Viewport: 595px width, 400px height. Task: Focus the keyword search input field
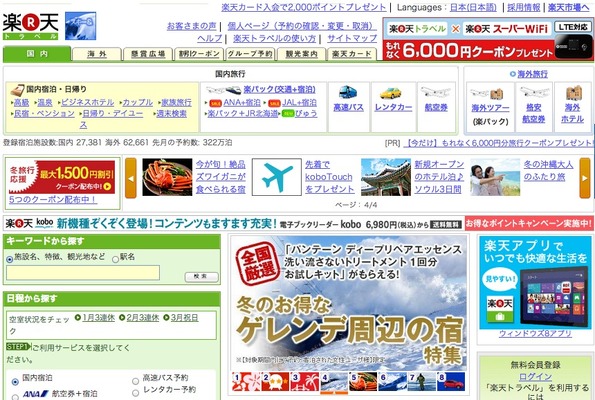[x=83, y=272]
